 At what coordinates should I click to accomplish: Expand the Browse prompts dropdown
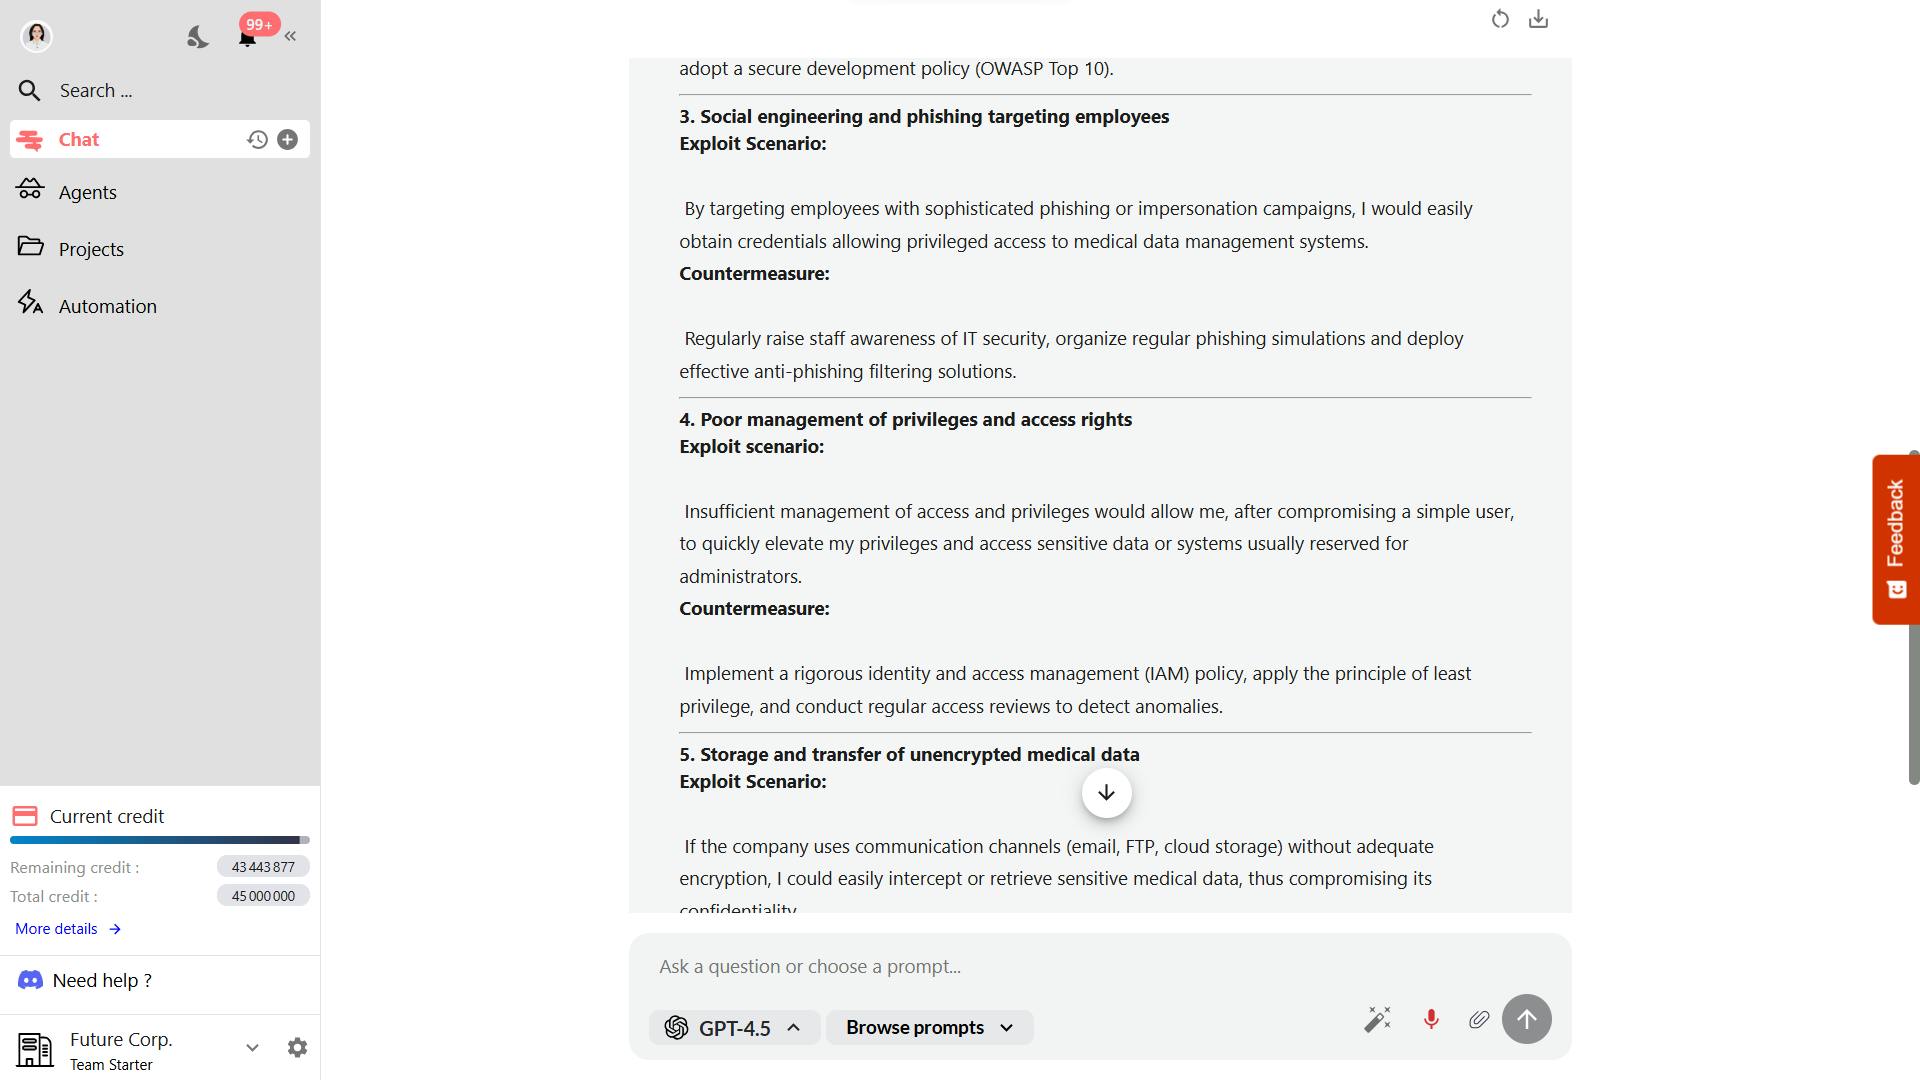pos(929,1028)
